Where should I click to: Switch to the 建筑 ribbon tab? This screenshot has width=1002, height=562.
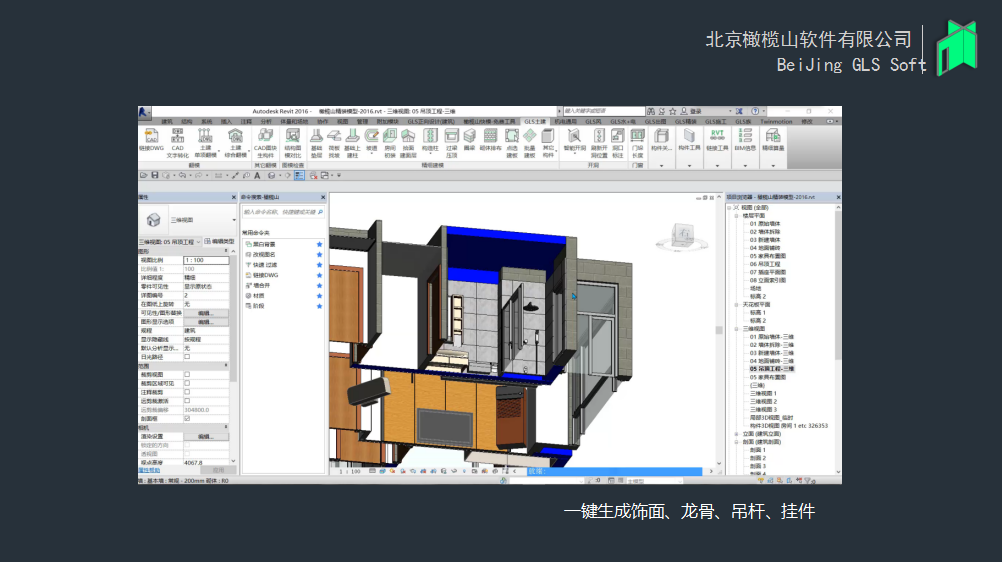pos(167,121)
